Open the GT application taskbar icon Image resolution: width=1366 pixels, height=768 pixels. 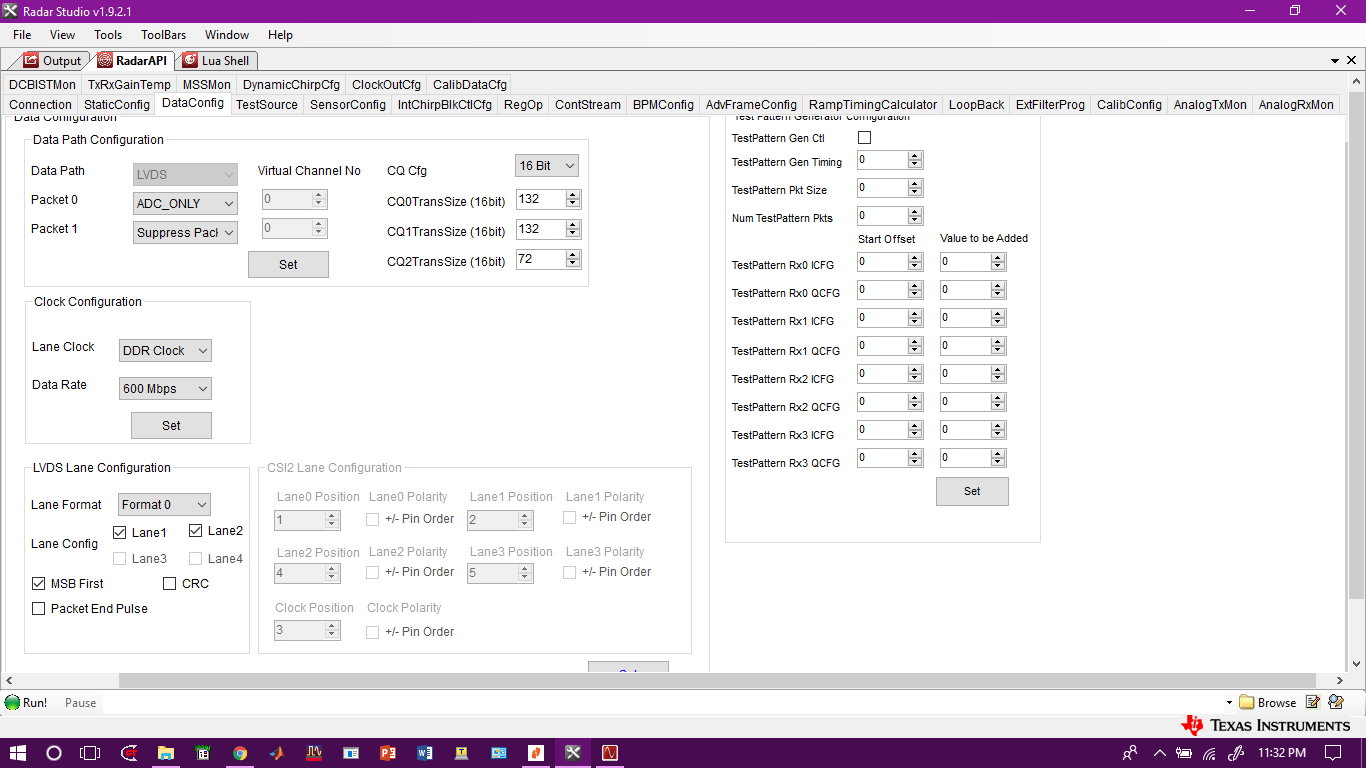click(x=130, y=753)
